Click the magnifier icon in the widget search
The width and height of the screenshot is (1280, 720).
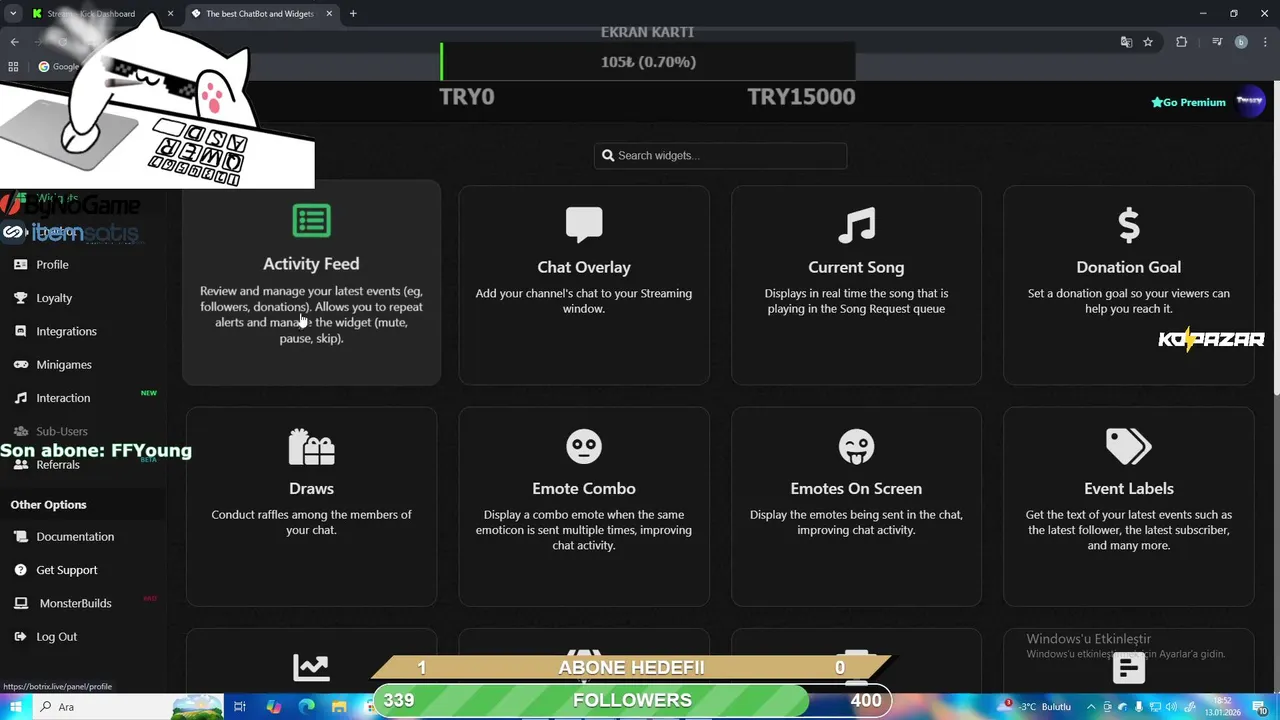[608, 156]
